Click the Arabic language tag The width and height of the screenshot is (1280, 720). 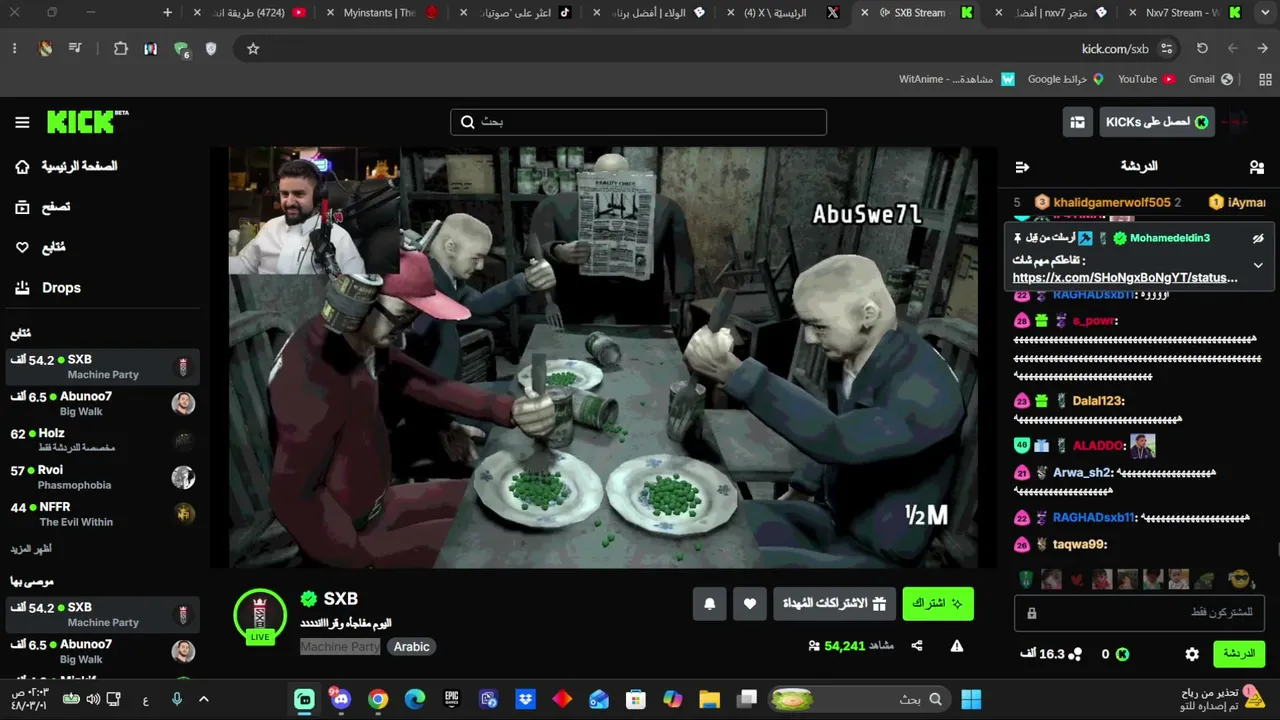coord(411,647)
